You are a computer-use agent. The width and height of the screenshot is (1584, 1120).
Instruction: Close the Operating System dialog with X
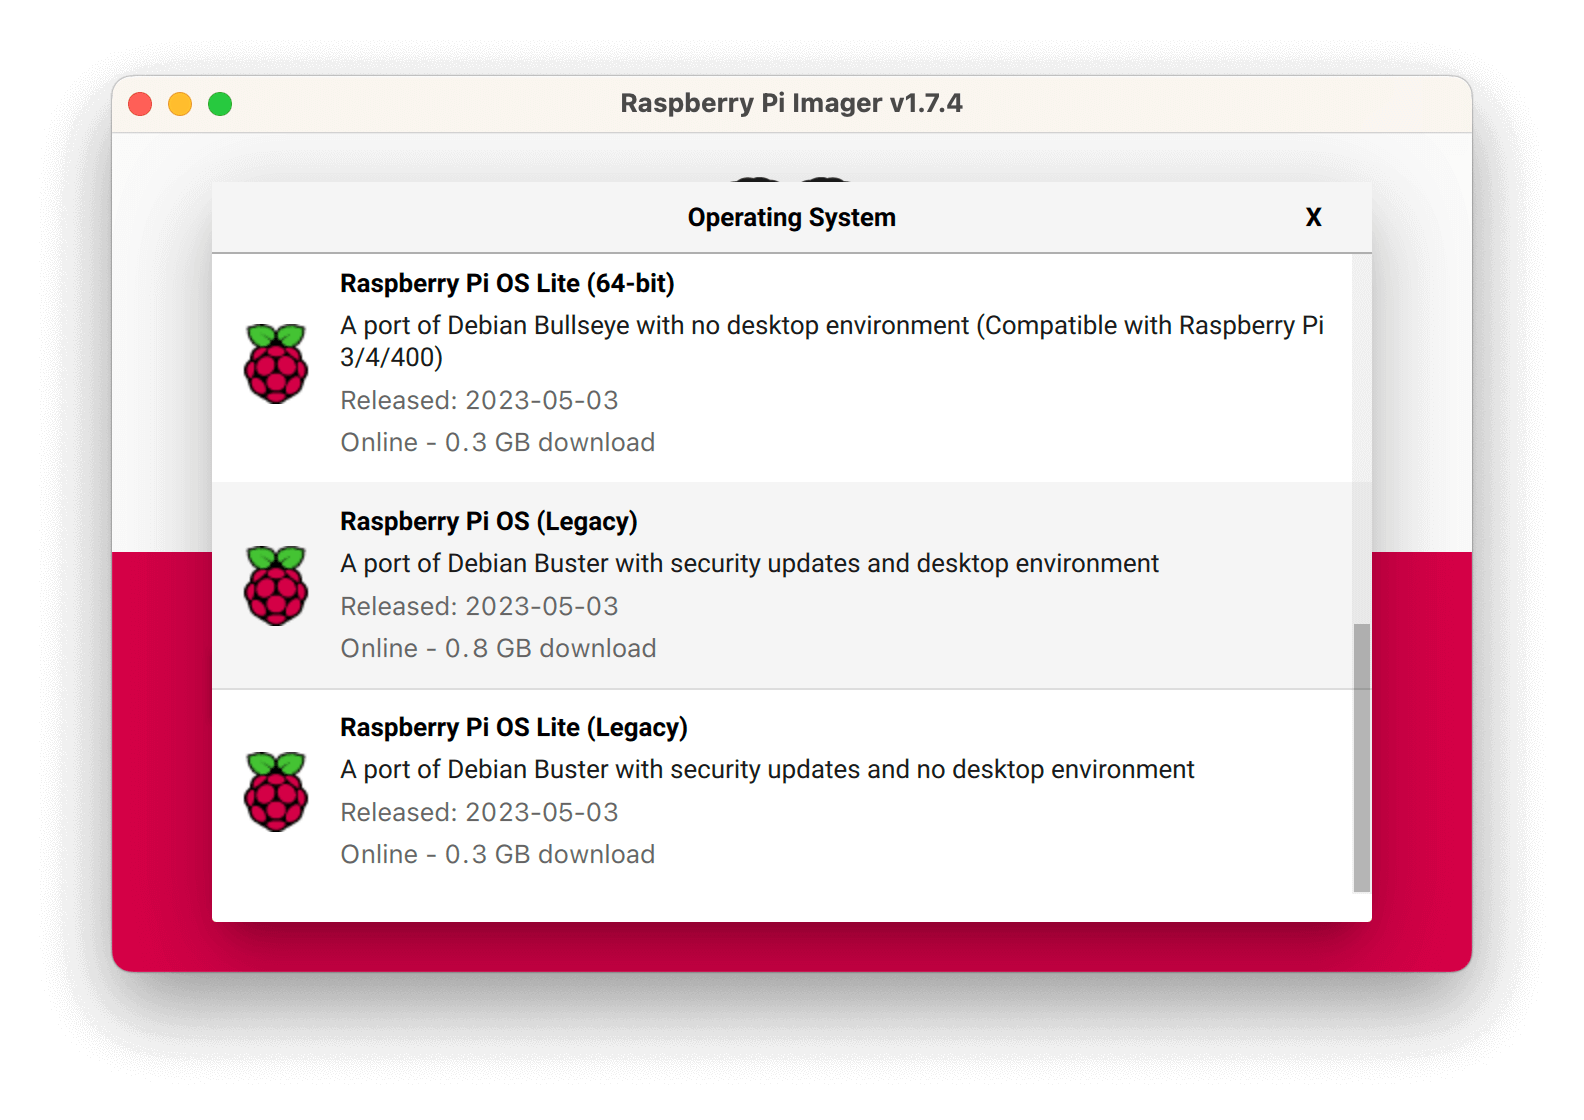click(x=1313, y=217)
